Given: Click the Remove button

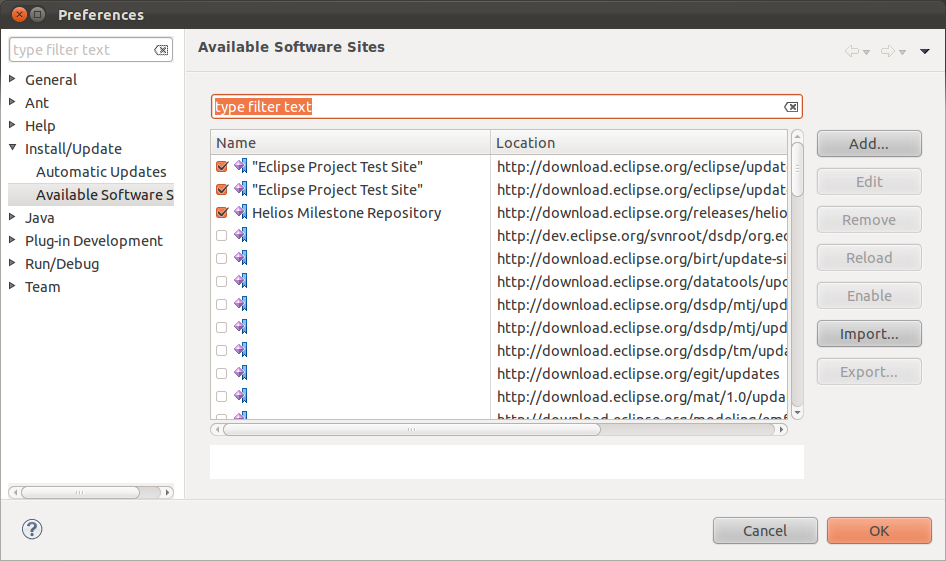Looking at the screenshot, I should pos(869,220).
